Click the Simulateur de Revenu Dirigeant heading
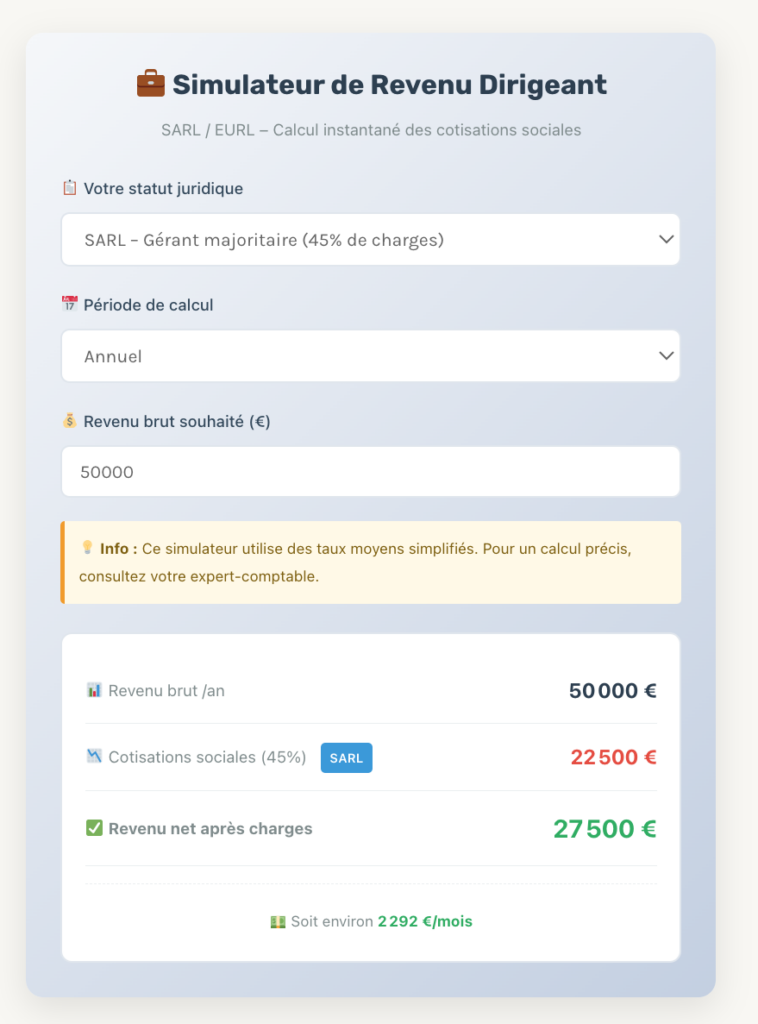 click(389, 85)
